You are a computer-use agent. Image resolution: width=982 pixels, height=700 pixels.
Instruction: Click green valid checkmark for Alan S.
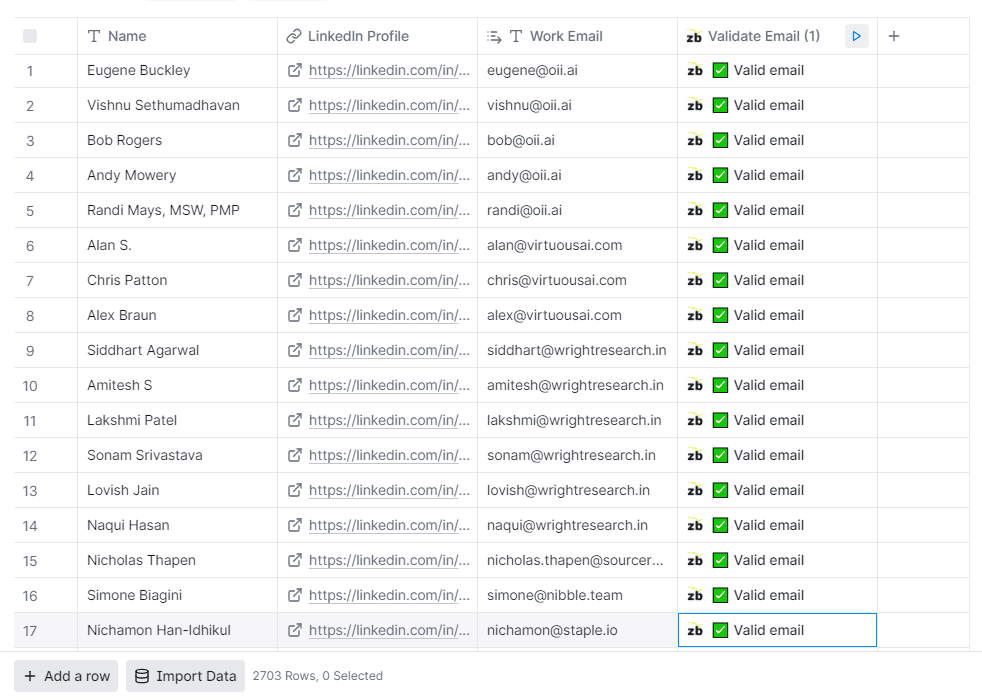(x=720, y=246)
